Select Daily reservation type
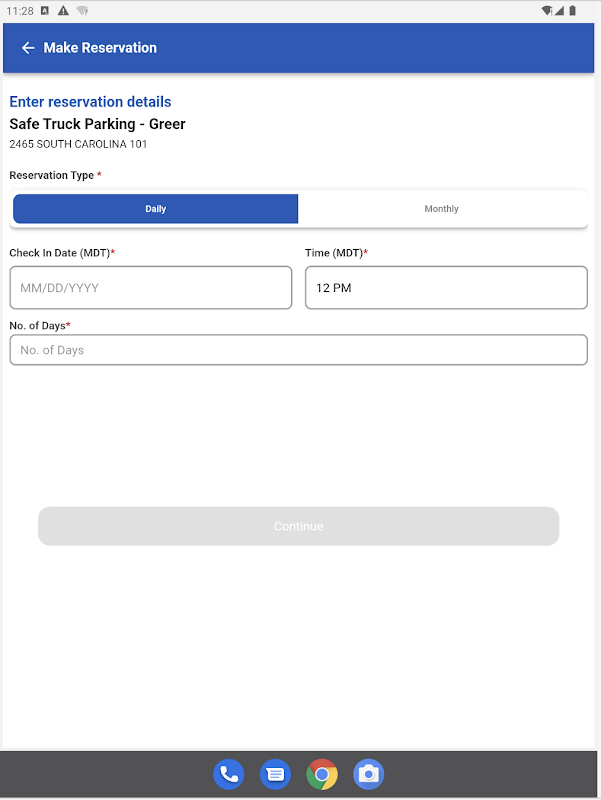 point(155,209)
